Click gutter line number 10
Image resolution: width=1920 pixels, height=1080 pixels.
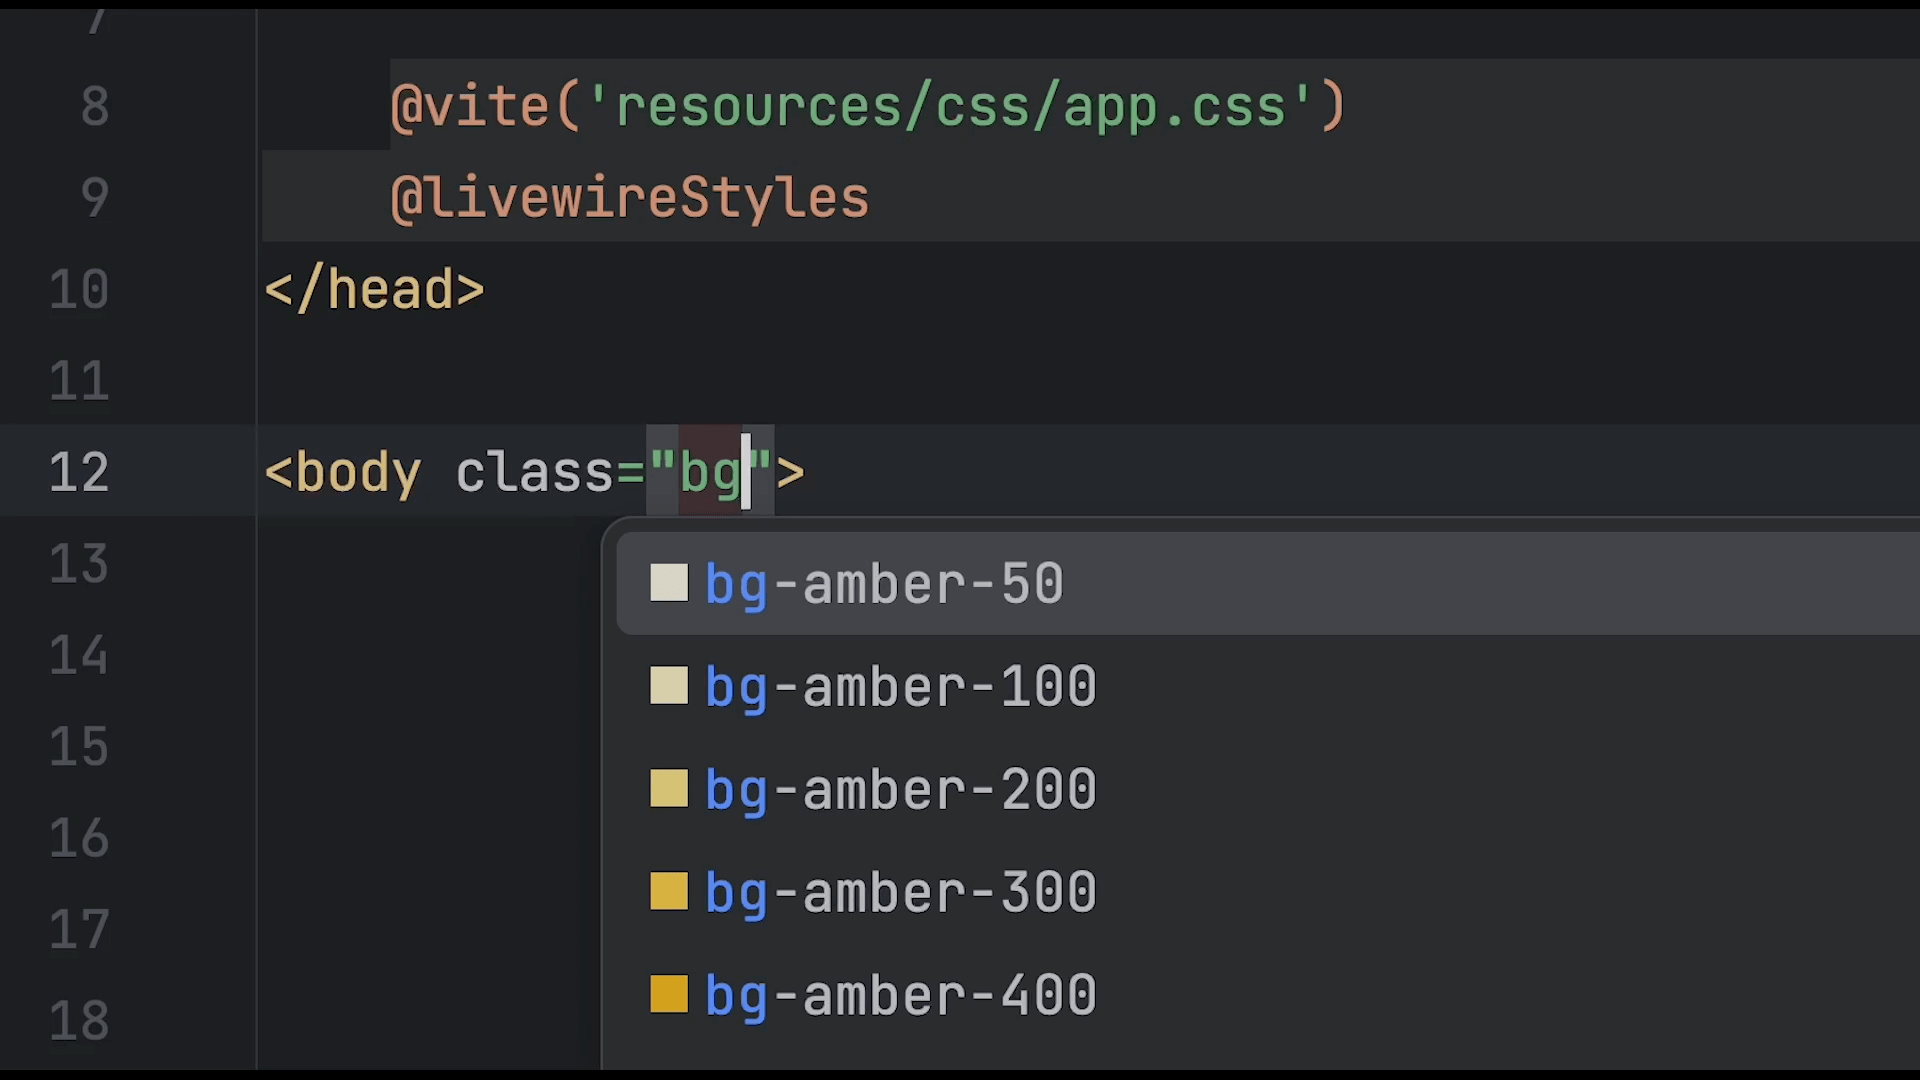point(79,289)
